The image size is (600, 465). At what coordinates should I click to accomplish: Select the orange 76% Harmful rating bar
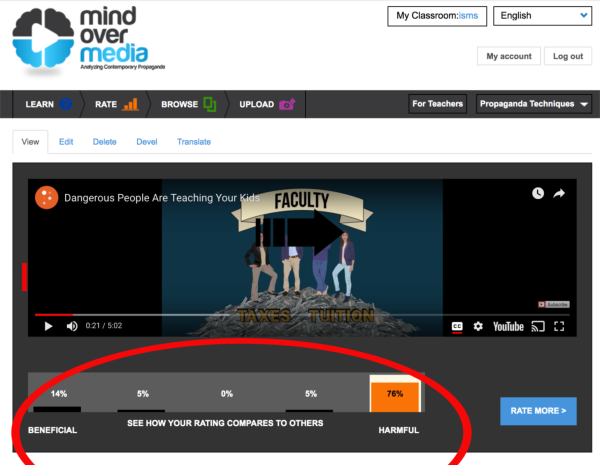pyautogui.click(x=395, y=394)
